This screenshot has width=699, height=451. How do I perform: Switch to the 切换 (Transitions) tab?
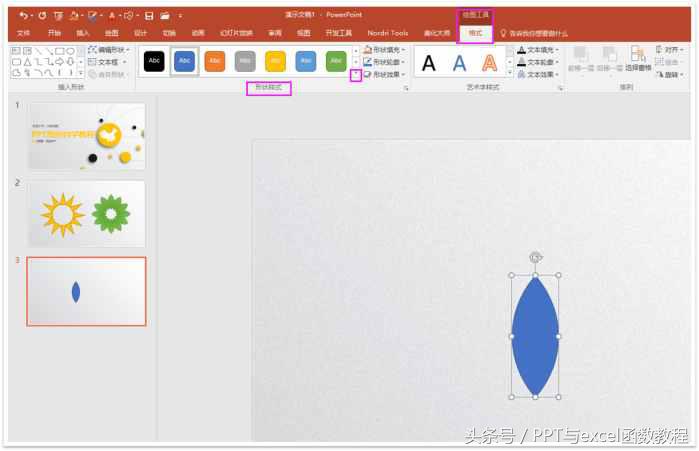[x=169, y=33]
